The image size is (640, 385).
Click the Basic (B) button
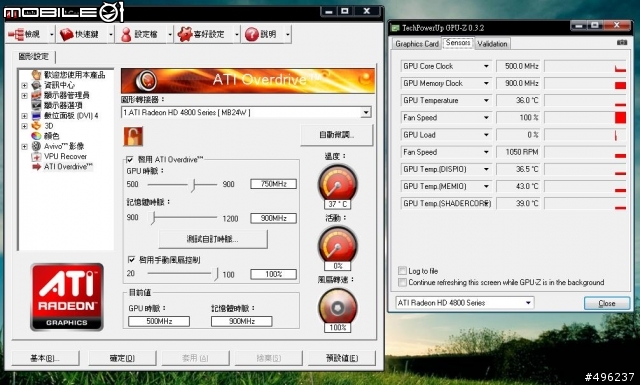pyautogui.click(x=45, y=358)
